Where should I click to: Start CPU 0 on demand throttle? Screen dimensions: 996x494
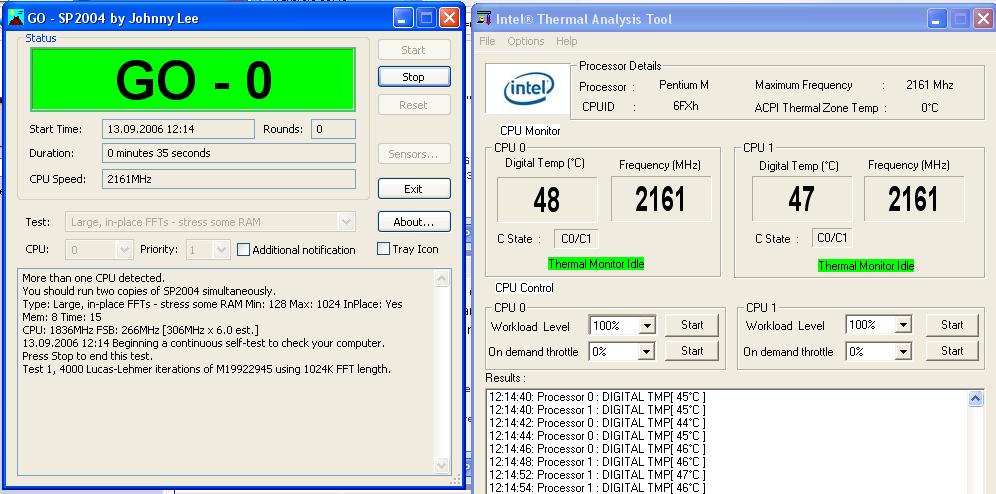coord(692,350)
